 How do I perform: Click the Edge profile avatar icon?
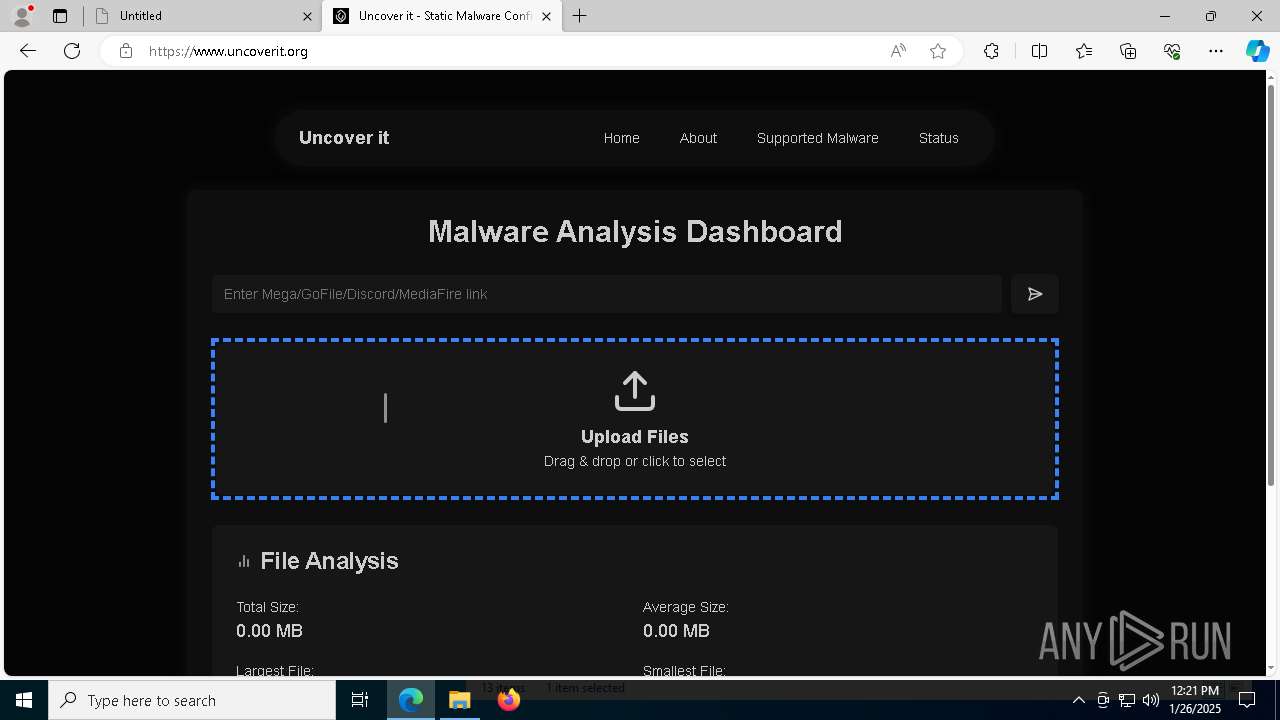click(x=21, y=16)
